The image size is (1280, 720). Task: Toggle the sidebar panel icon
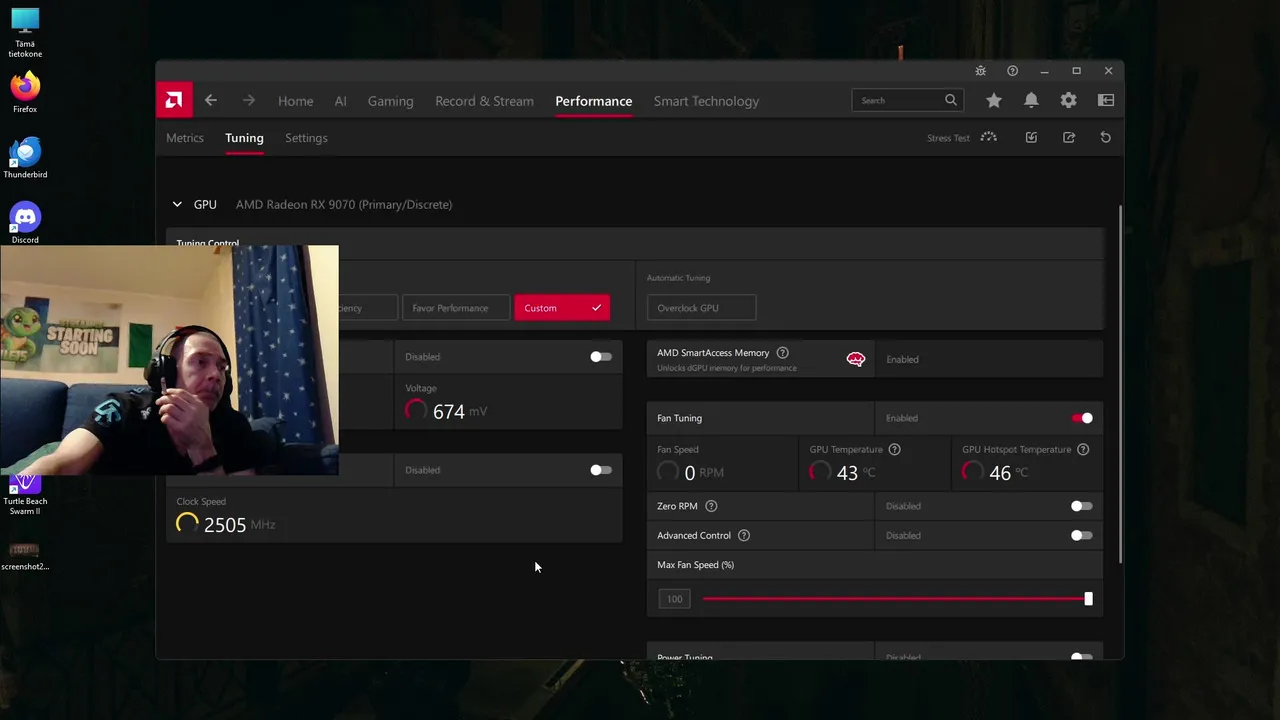click(x=1106, y=100)
